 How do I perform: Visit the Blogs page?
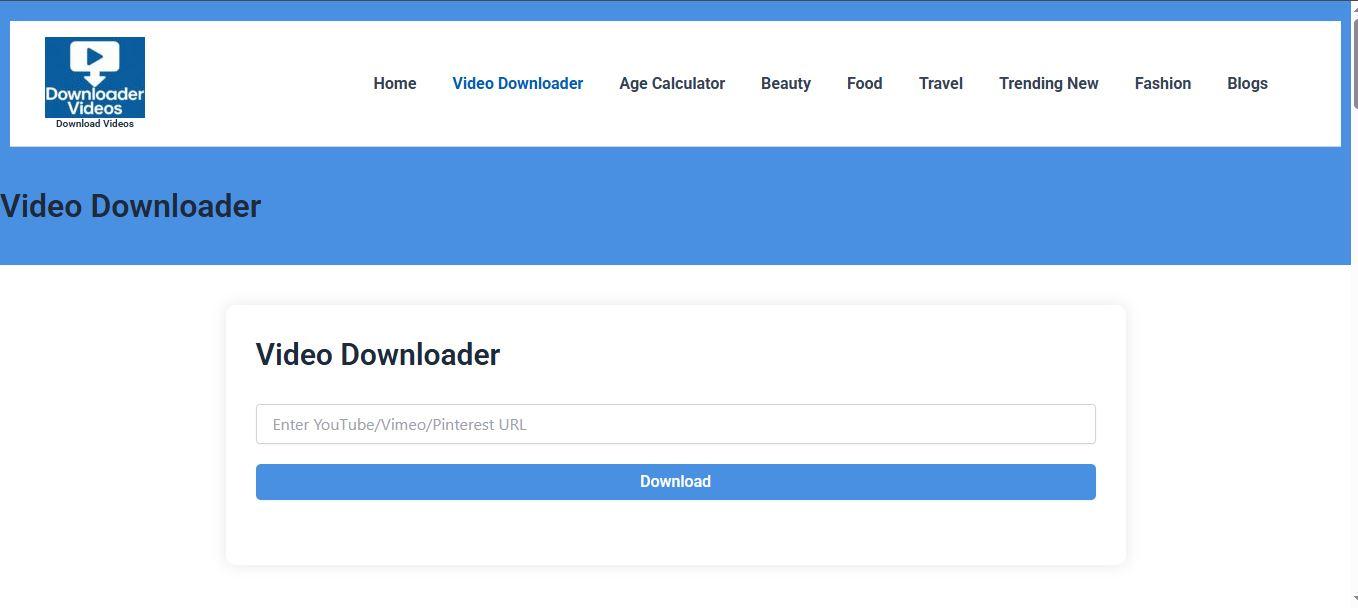coord(1247,83)
